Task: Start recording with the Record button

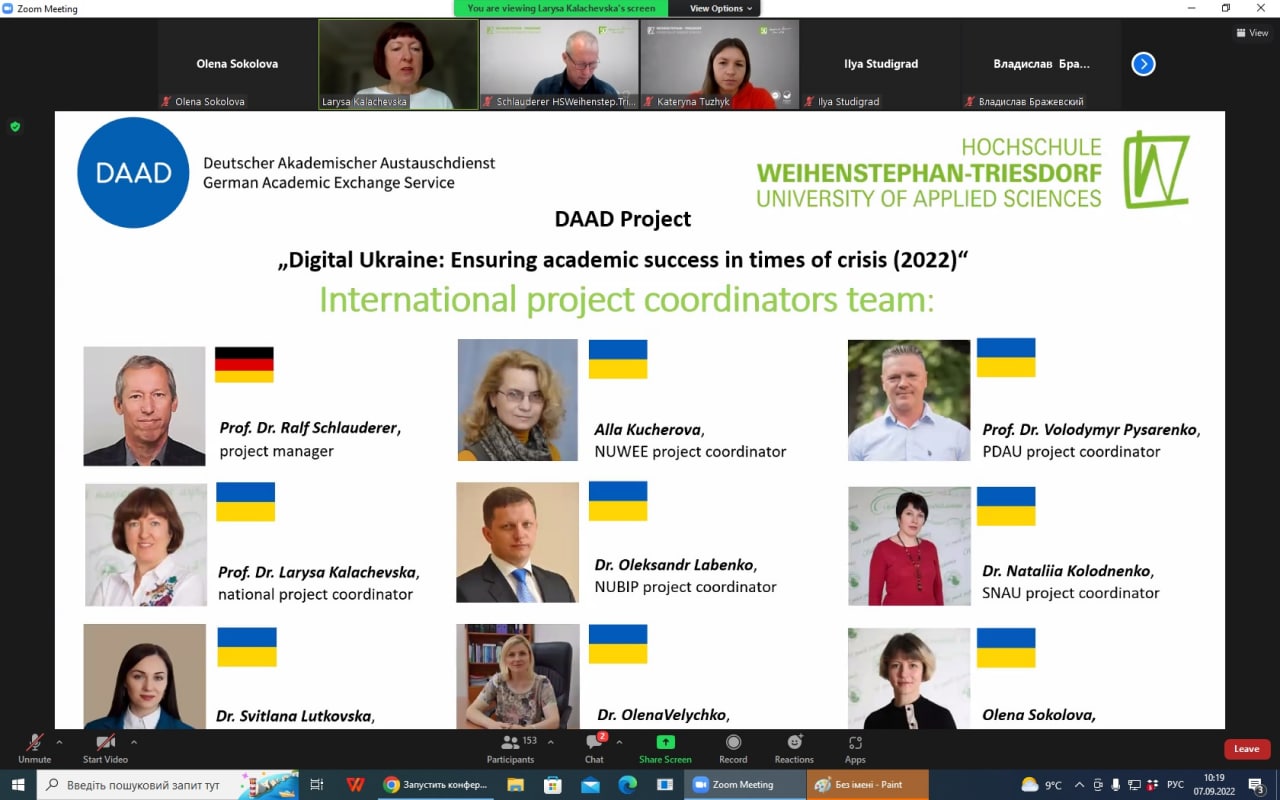Action: coord(733,748)
